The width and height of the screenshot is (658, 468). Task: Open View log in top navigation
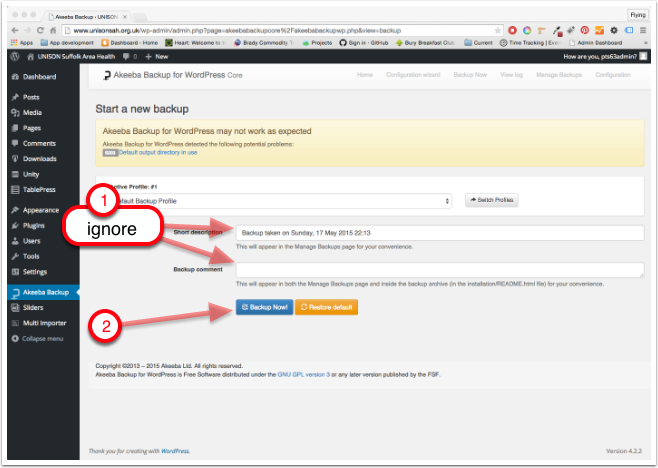(511, 75)
